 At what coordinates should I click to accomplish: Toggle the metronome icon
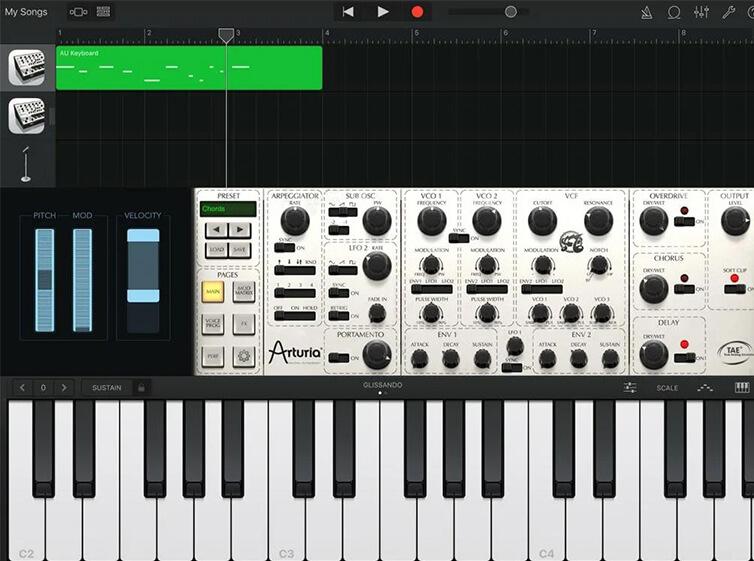coord(647,12)
